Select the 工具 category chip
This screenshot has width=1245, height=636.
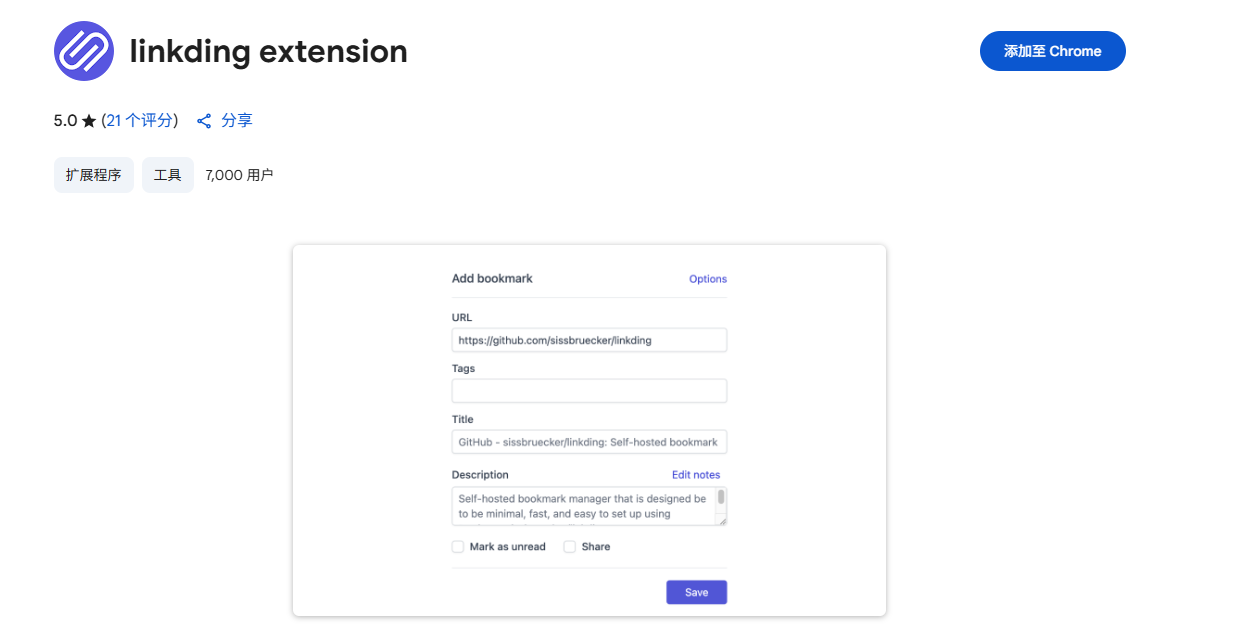(x=168, y=175)
